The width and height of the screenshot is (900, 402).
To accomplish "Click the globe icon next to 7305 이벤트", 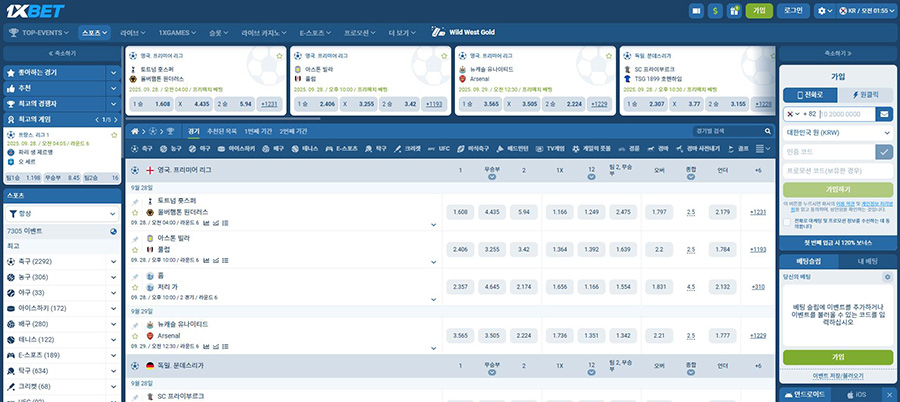I will pyautogui.click(x=114, y=231).
